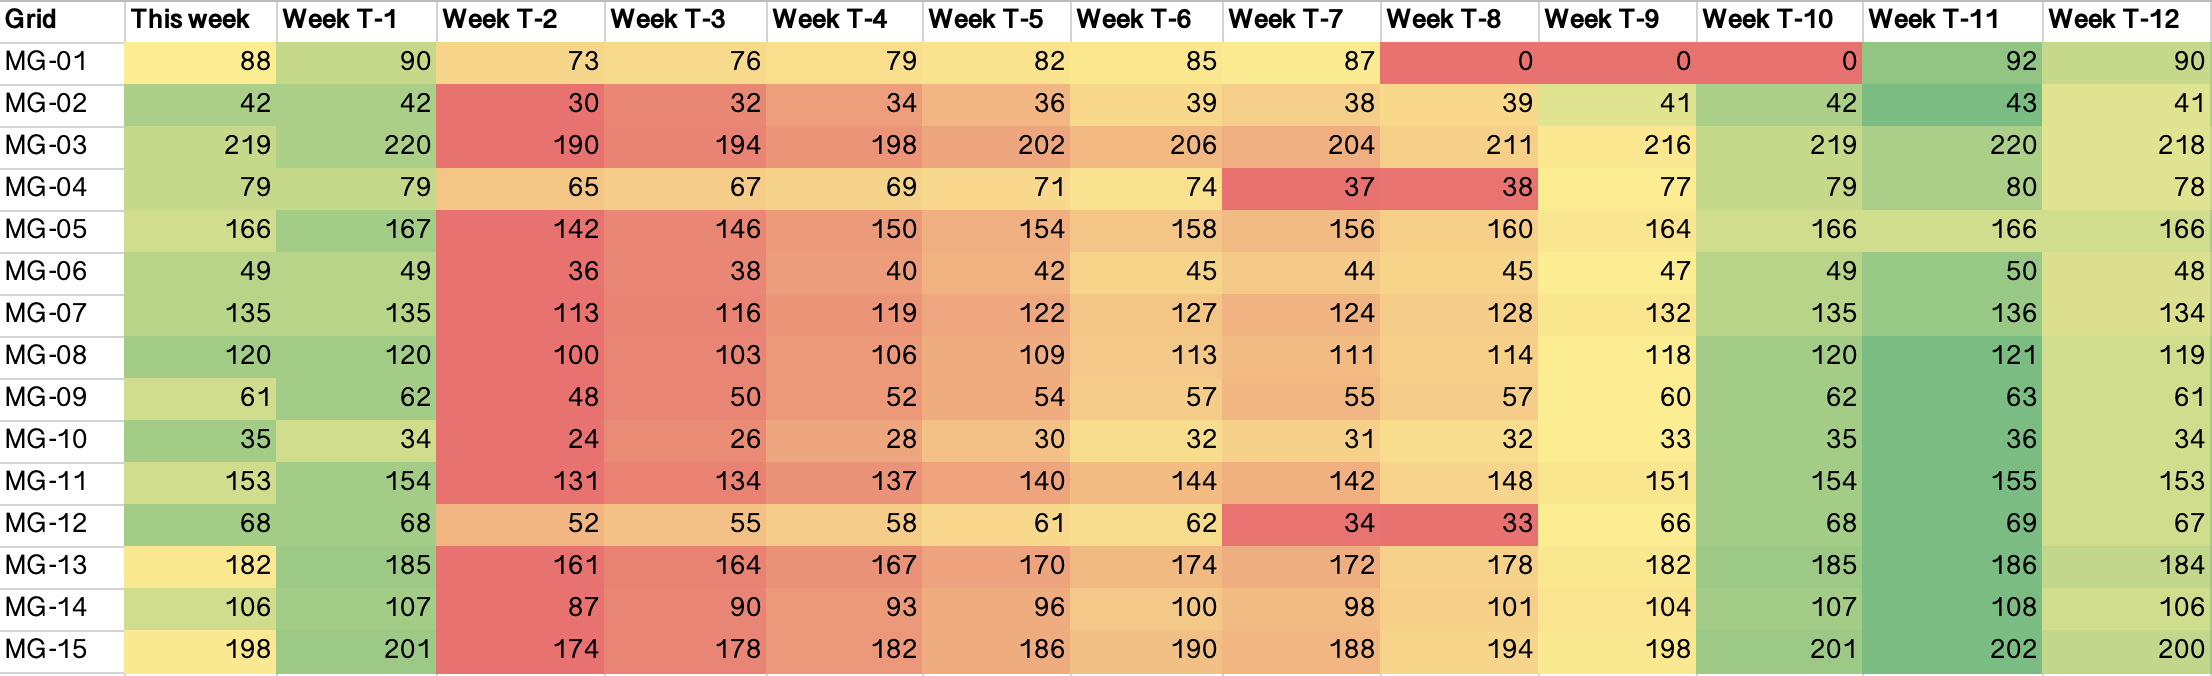Select MG-03's This week value 219
The image size is (2212, 676).
(x=200, y=146)
